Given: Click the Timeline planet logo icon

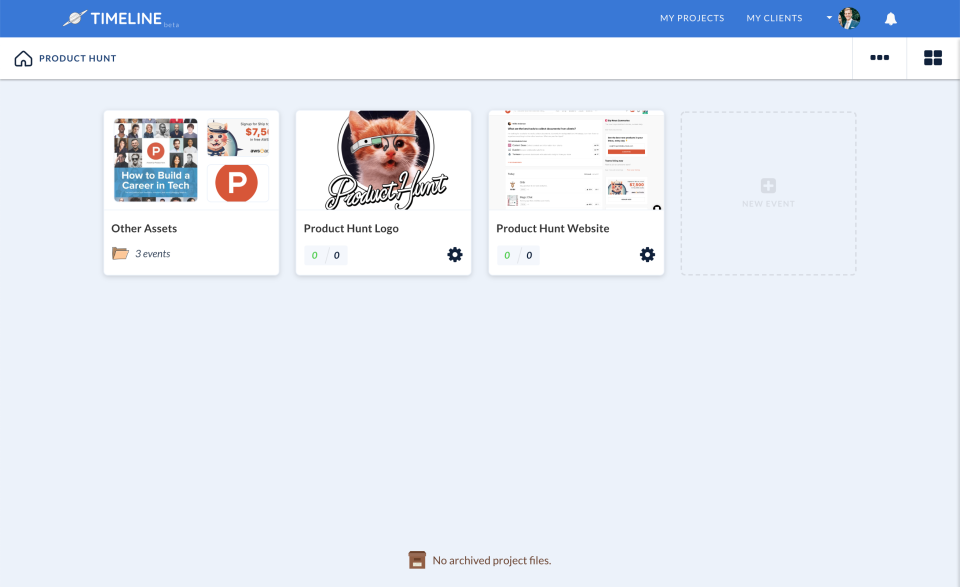Looking at the screenshot, I should tap(75, 18).
